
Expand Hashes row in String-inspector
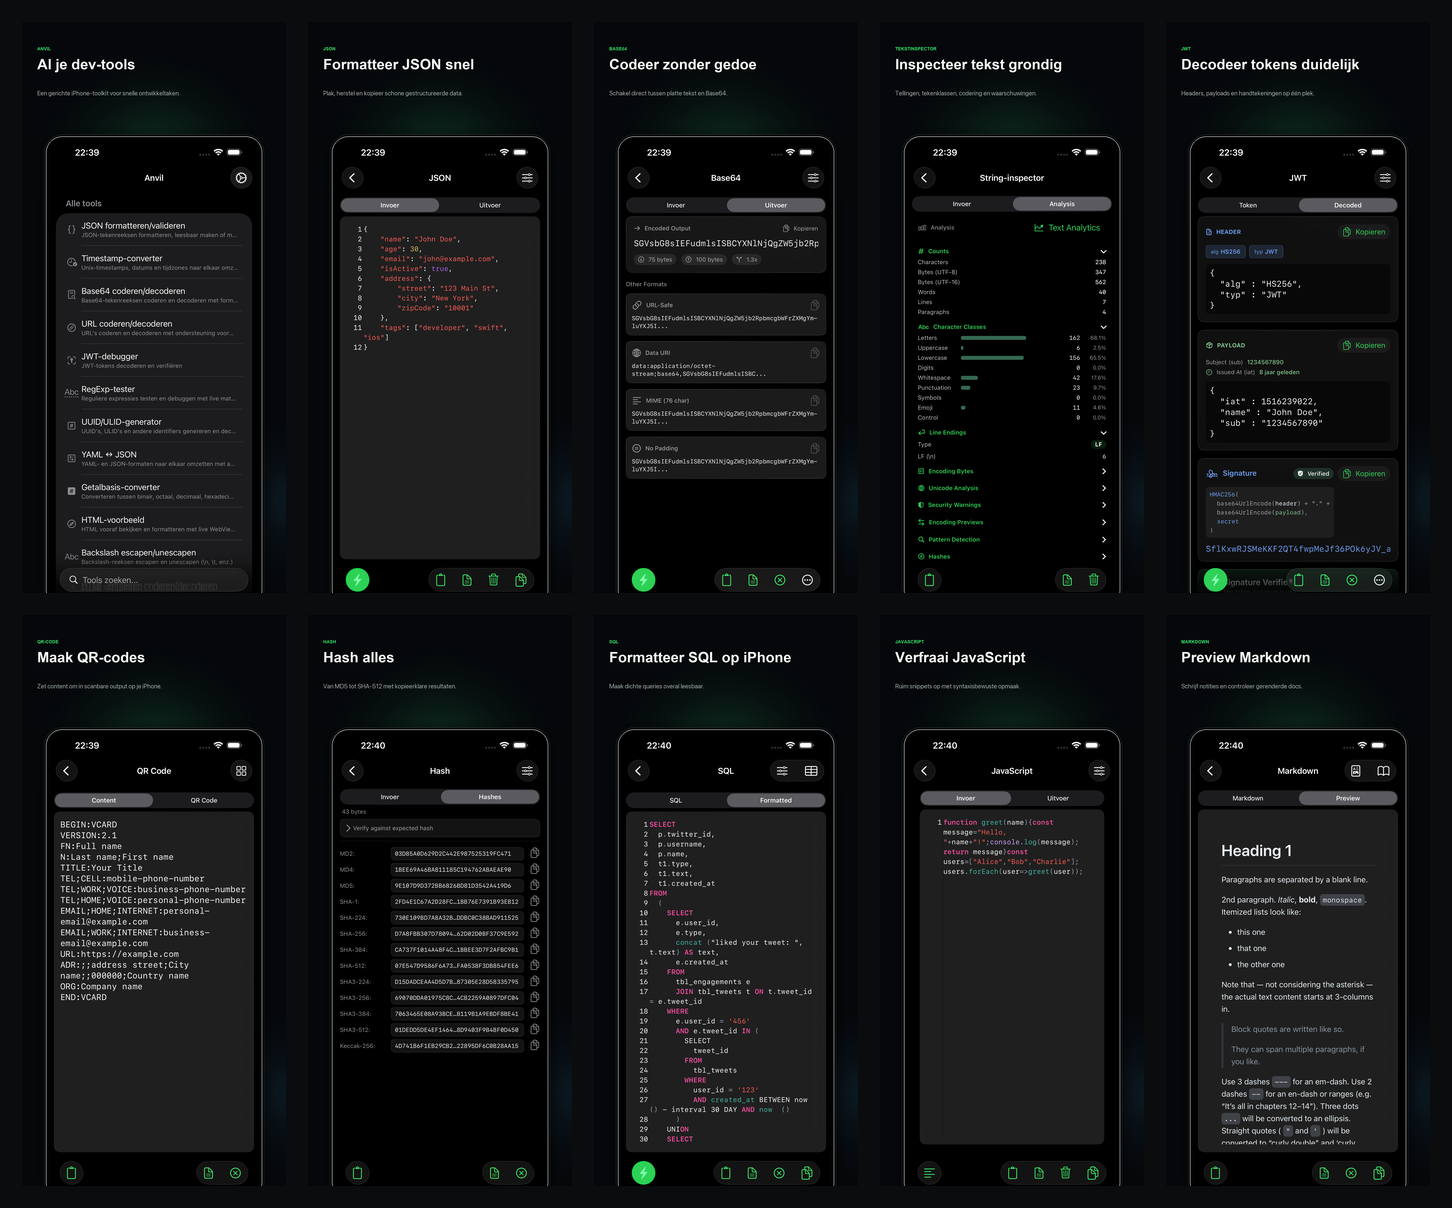click(x=1012, y=556)
